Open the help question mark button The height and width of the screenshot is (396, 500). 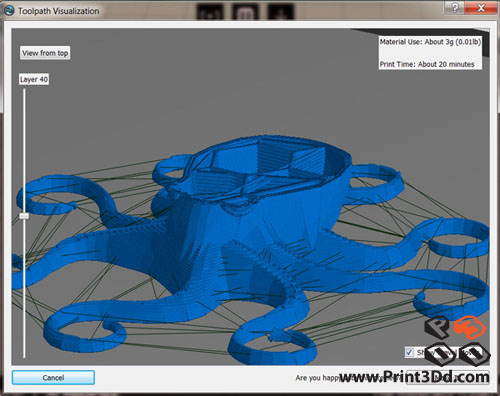click(455, 8)
